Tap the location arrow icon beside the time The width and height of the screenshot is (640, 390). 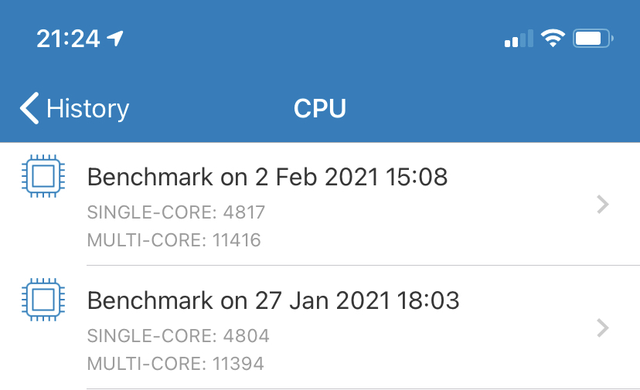[115, 38]
